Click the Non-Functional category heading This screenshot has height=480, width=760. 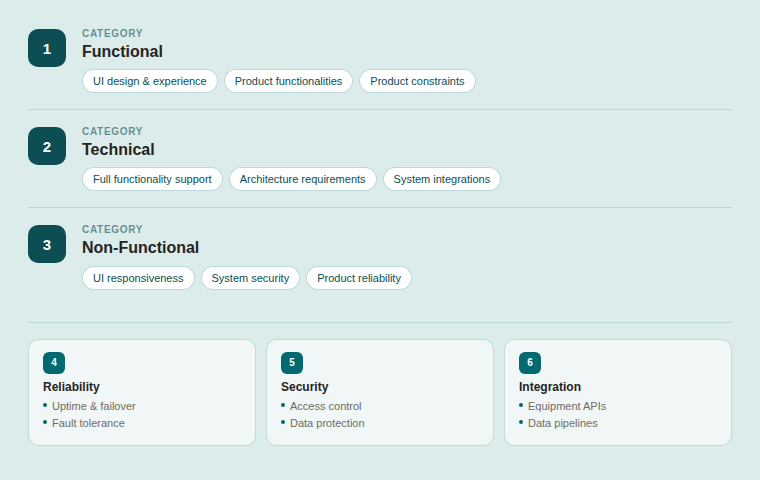click(x=141, y=247)
